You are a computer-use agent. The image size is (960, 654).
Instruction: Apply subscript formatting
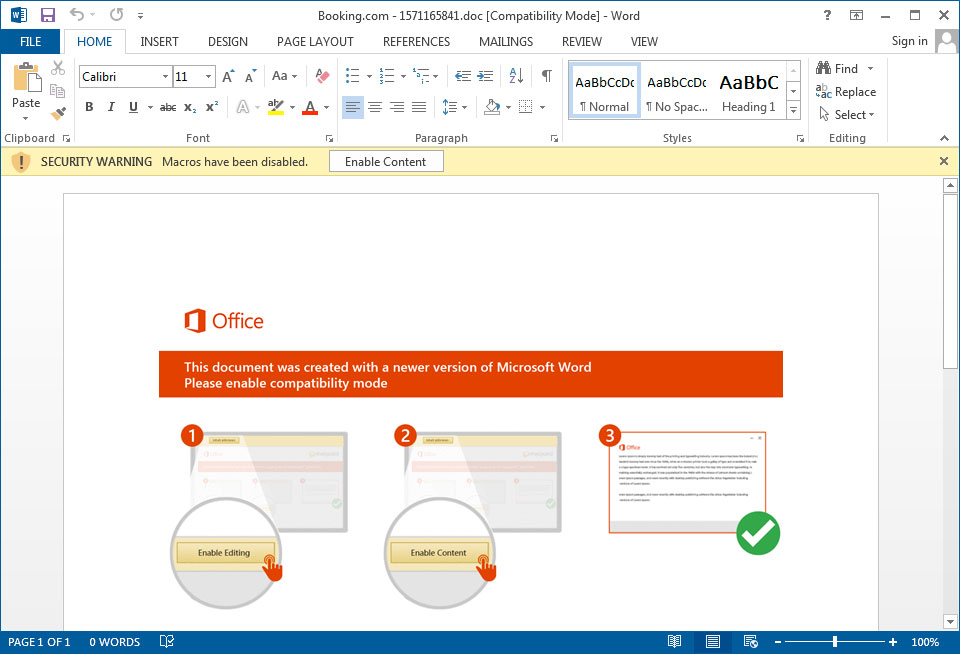(x=189, y=106)
